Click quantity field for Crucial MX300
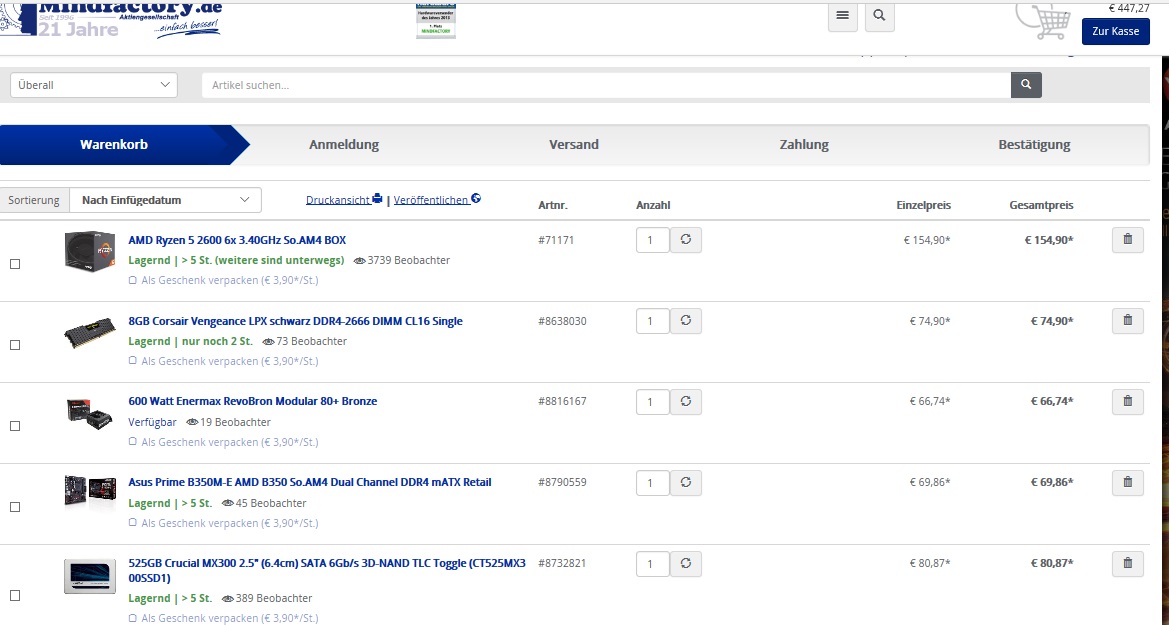Viewport: 1169px width, 625px height. (x=652, y=564)
